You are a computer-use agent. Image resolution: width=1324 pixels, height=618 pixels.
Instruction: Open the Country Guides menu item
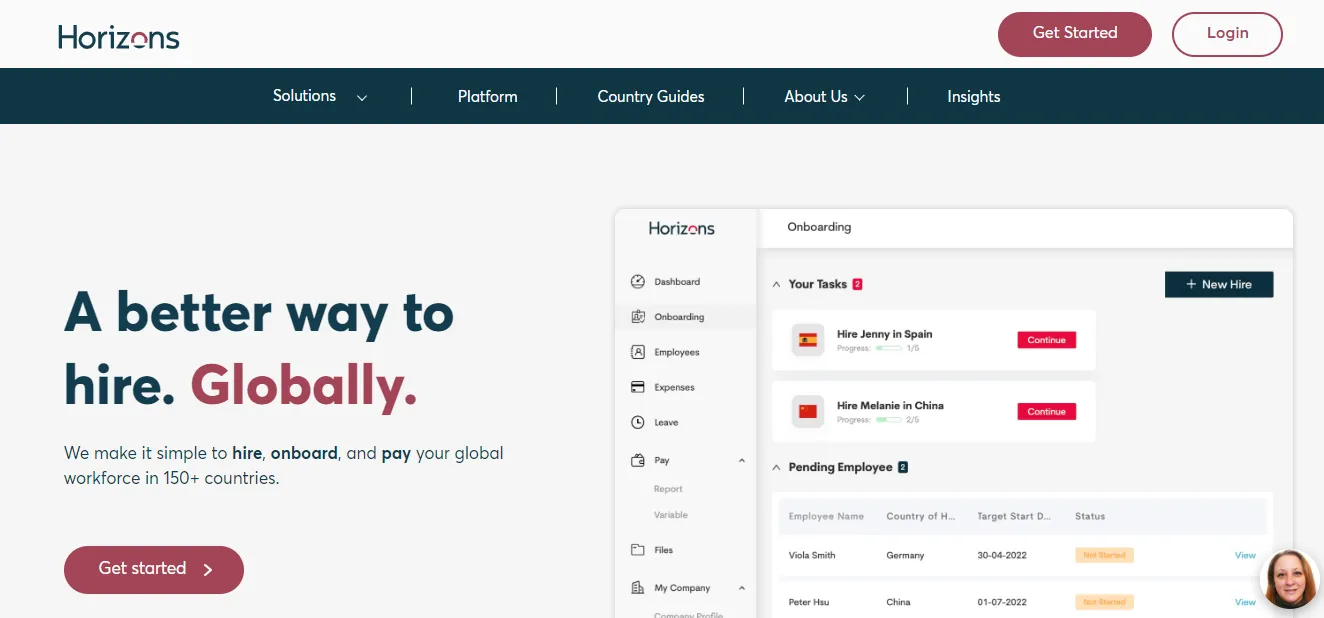(x=651, y=97)
